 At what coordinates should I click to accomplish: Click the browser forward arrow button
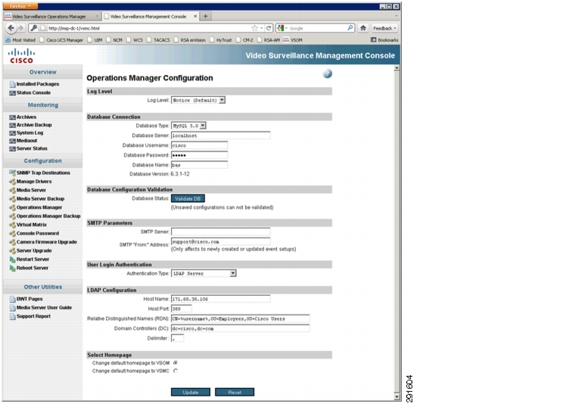[21, 28]
